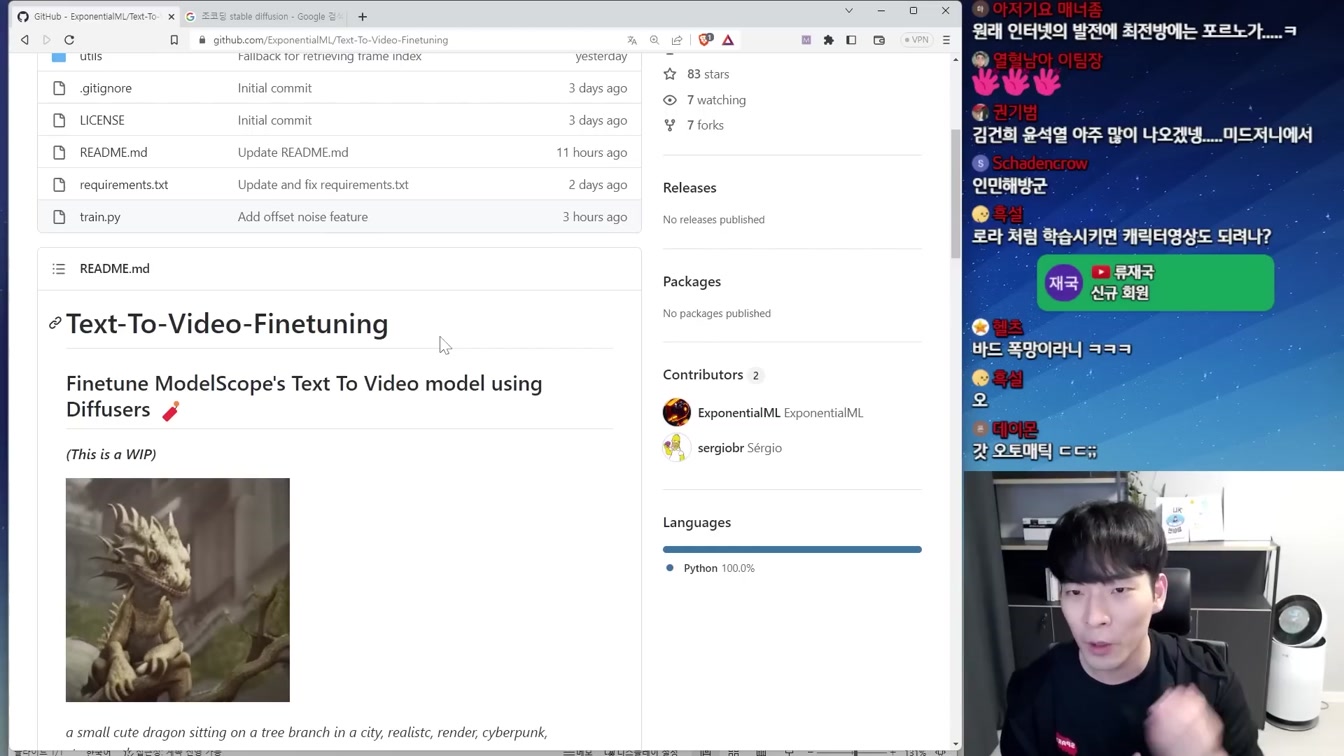The height and width of the screenshot is (756, 1344).
Task: Open the Contributors section heading
Action: pyautogui.click(x=703, y=374)
